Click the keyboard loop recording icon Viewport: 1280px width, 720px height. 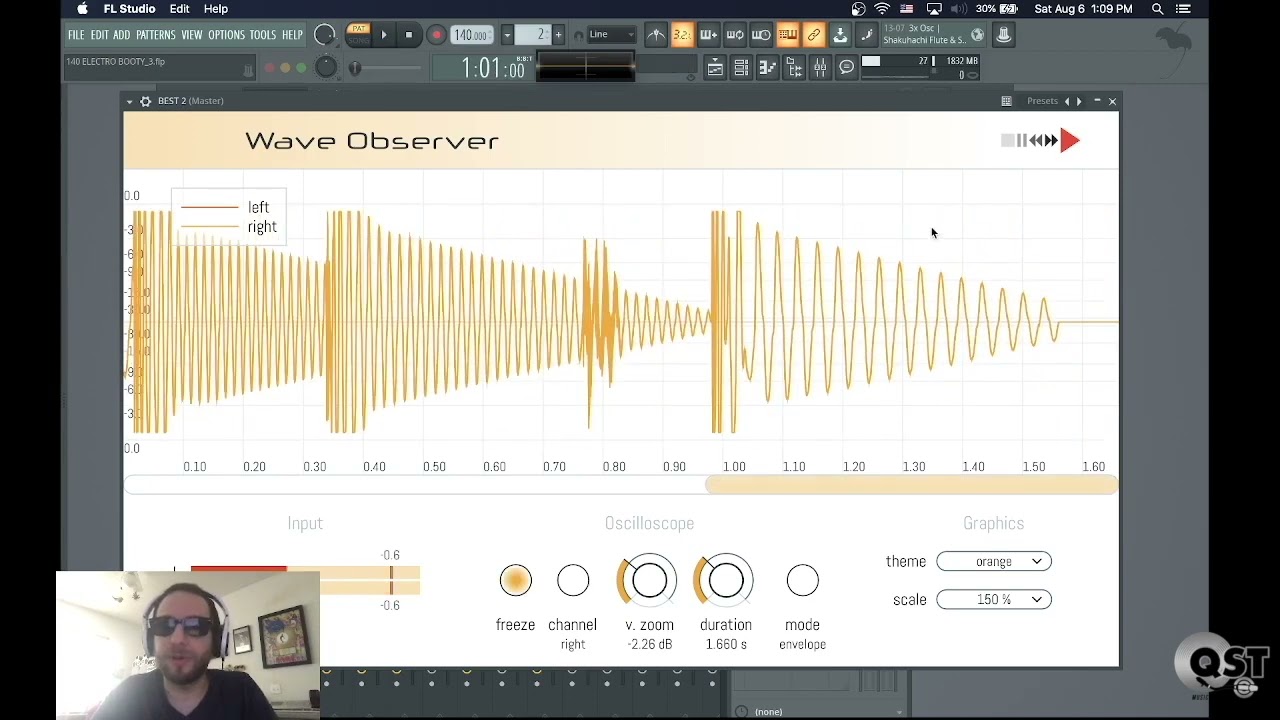735,35
